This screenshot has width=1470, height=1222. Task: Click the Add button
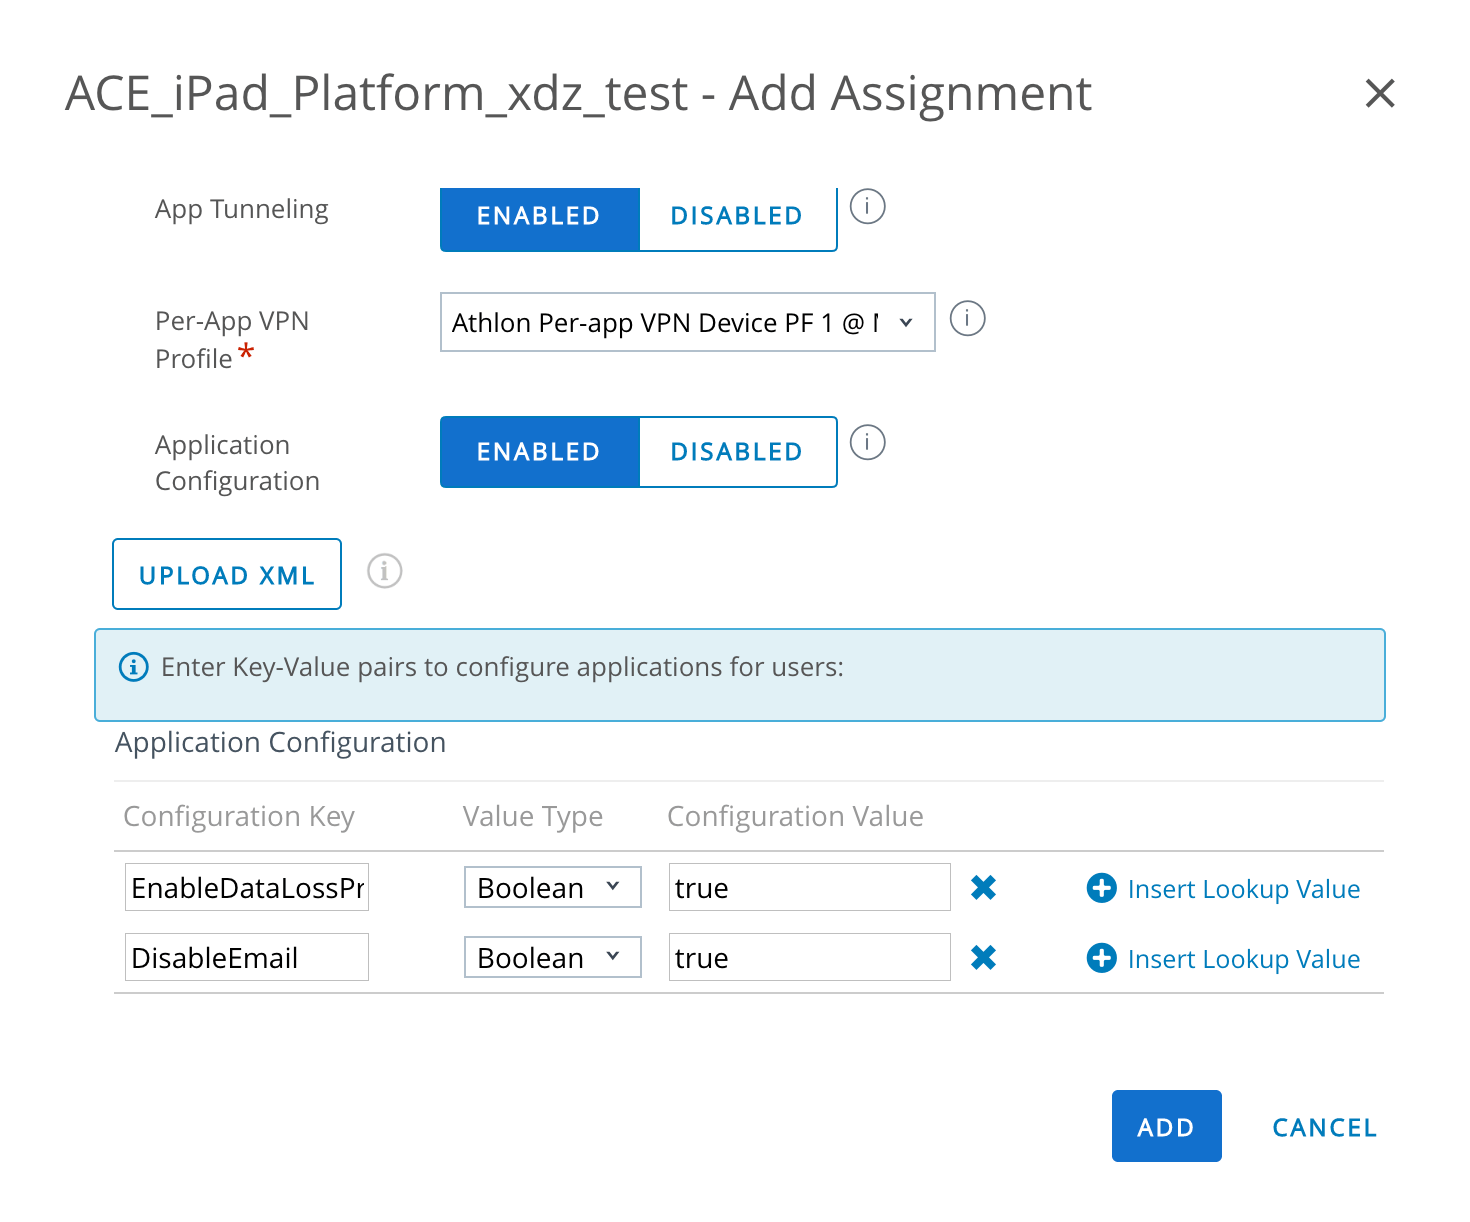click(x=1166, y=1127)
